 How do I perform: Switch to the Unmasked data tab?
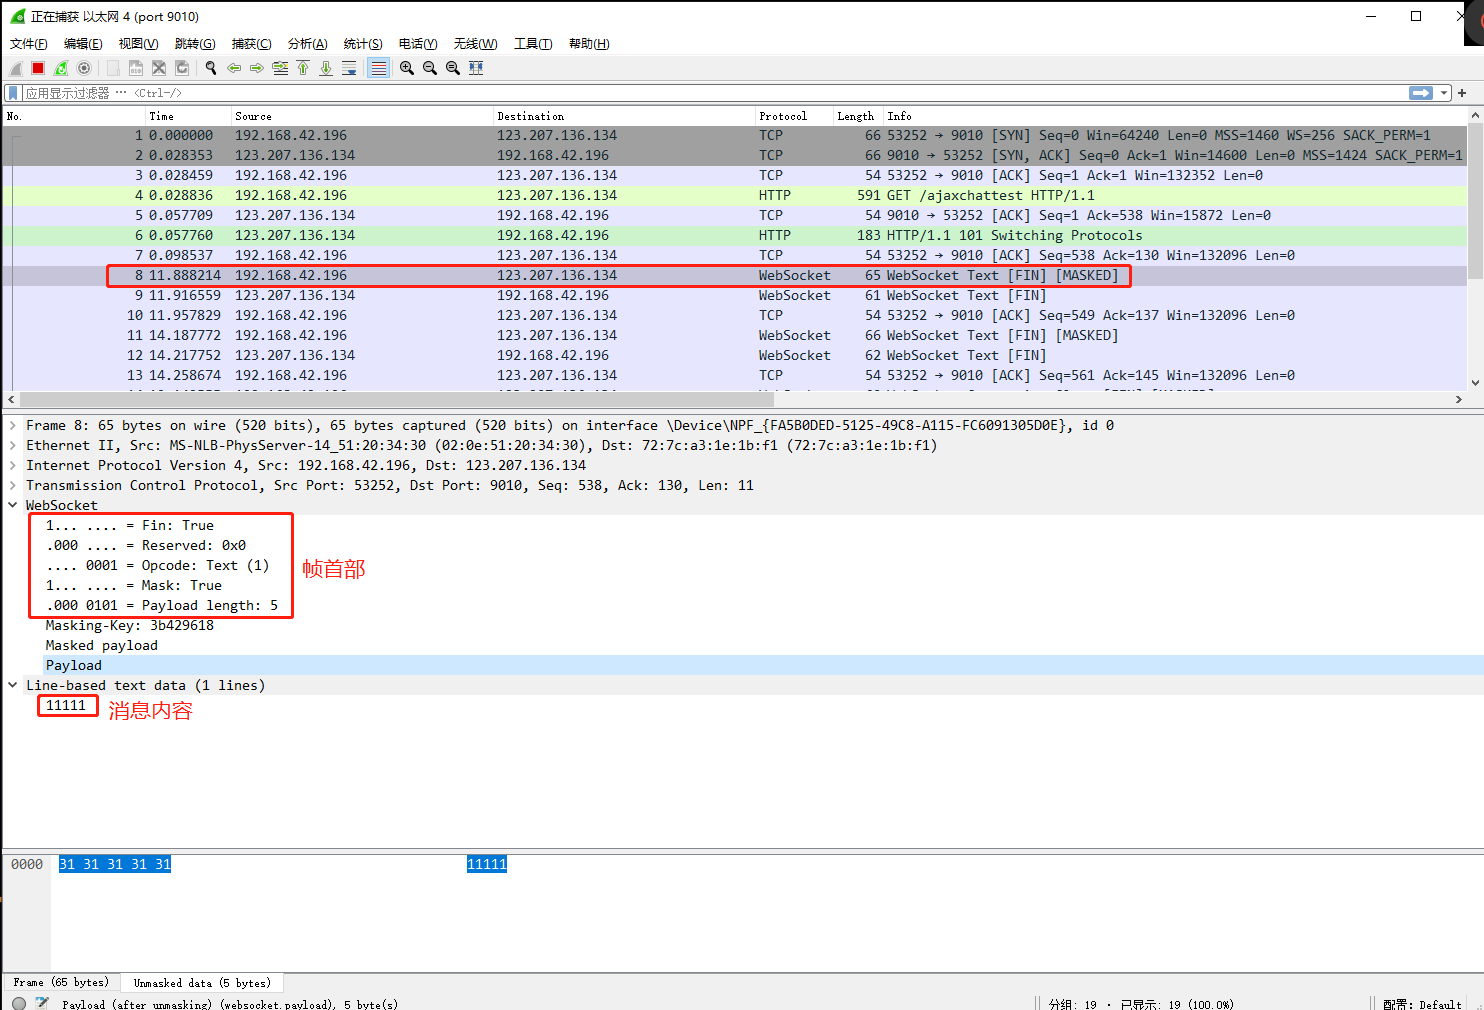point(201,983)
